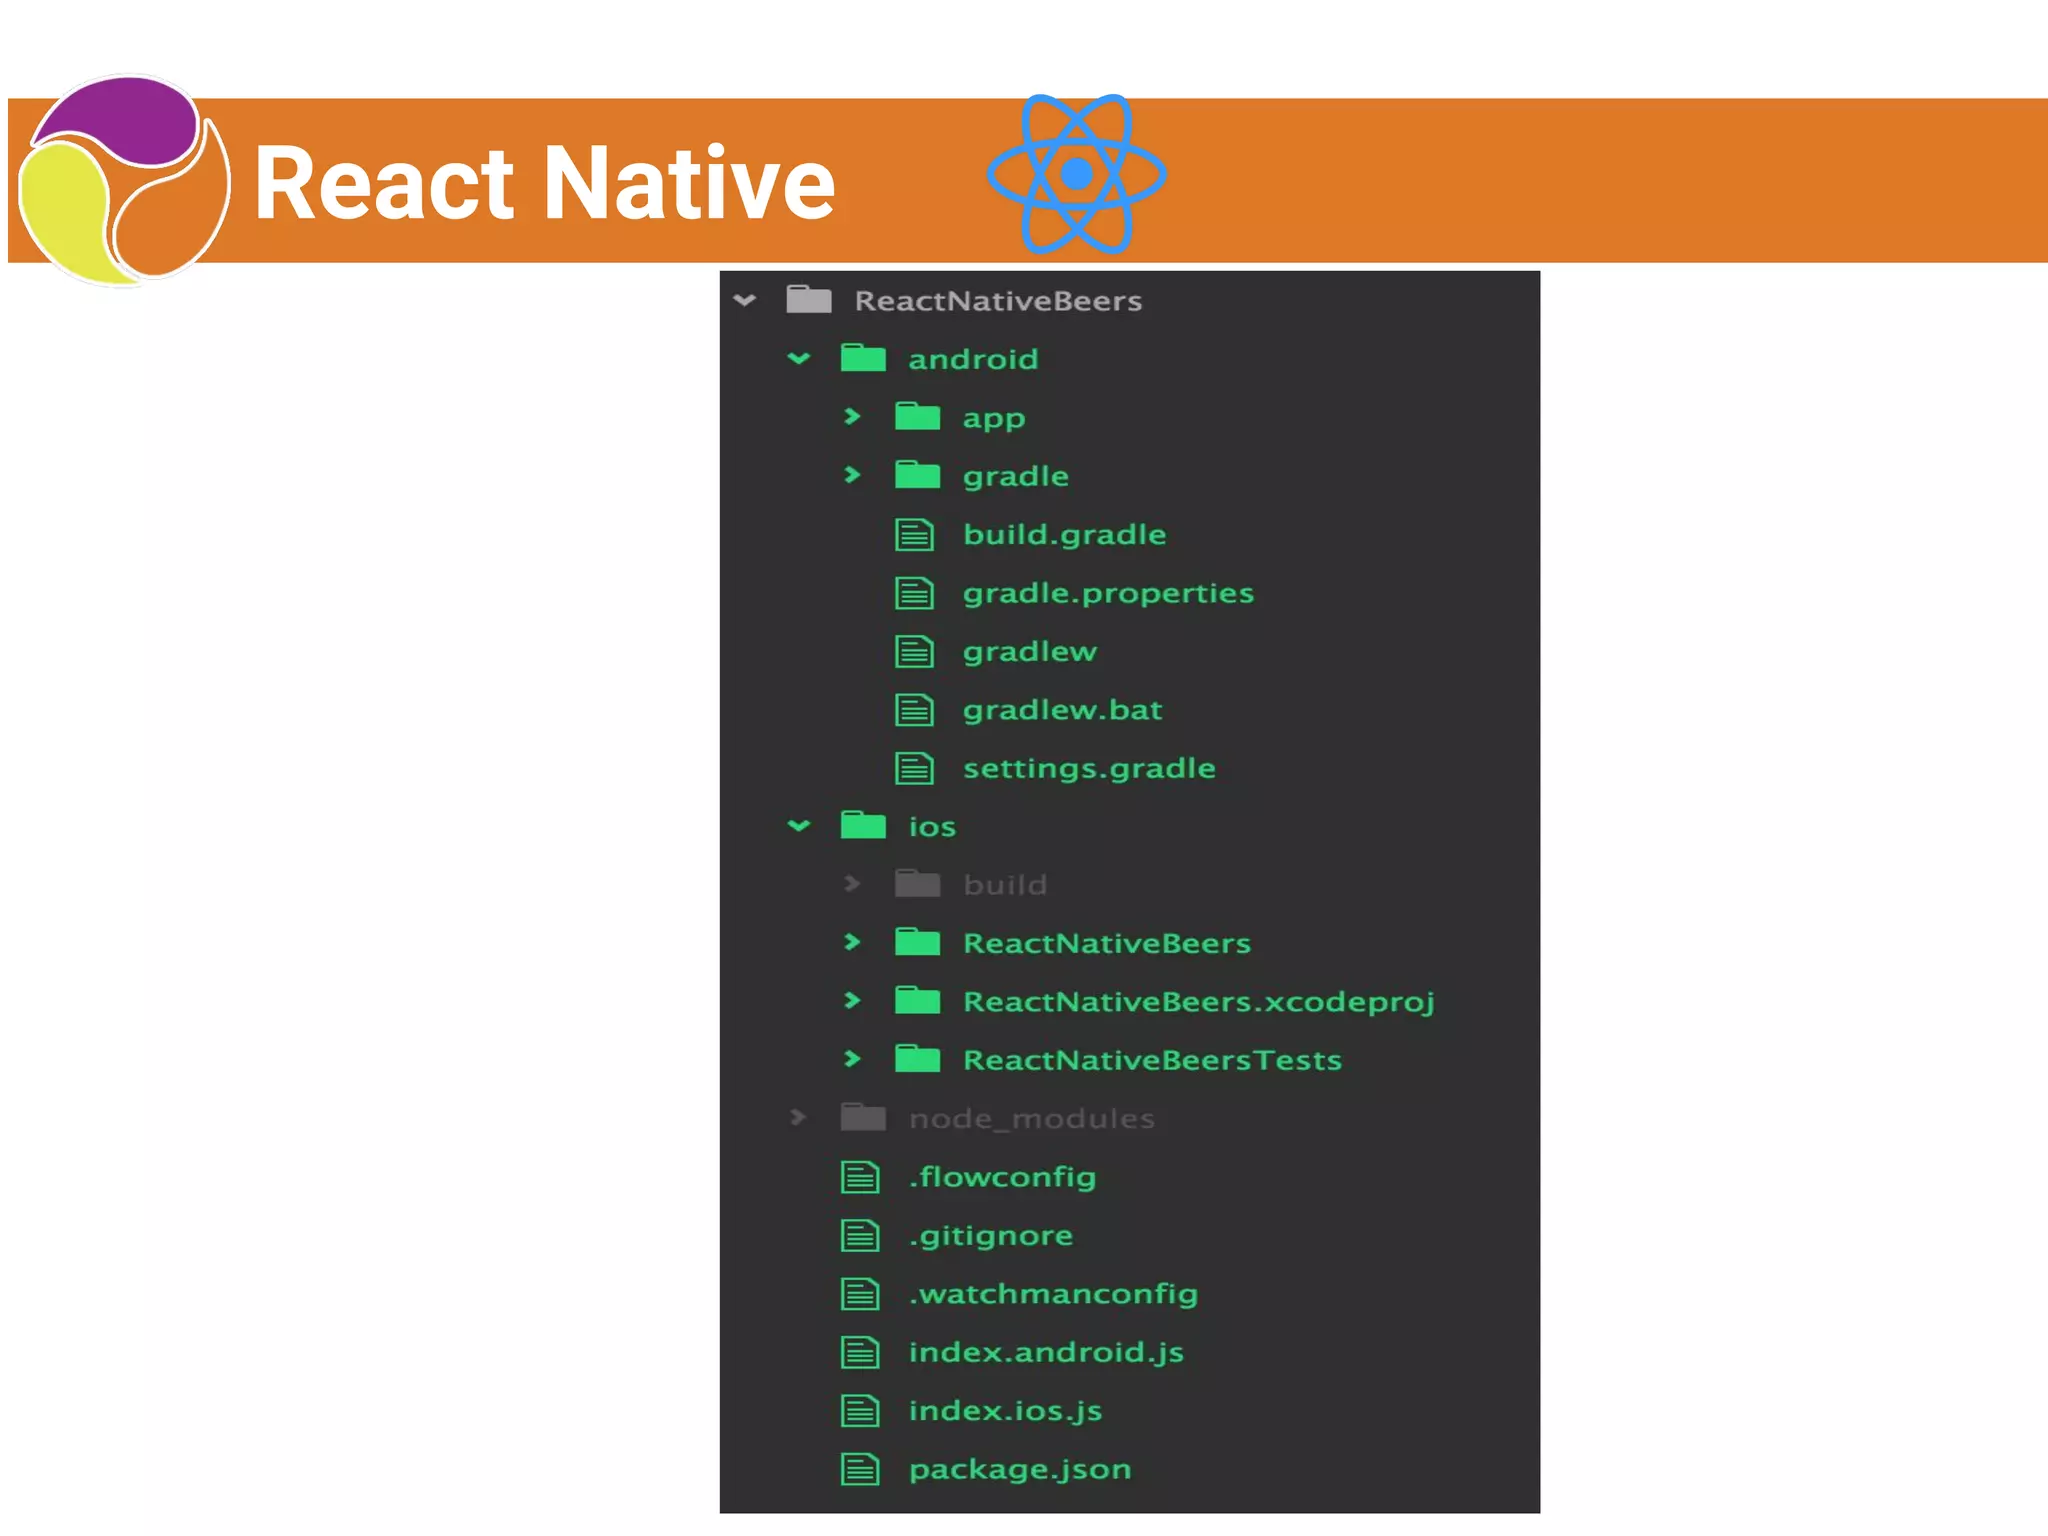Select the node_modules folder name
The width and height of the screenshot is (2048, 1536).
1032,1119
